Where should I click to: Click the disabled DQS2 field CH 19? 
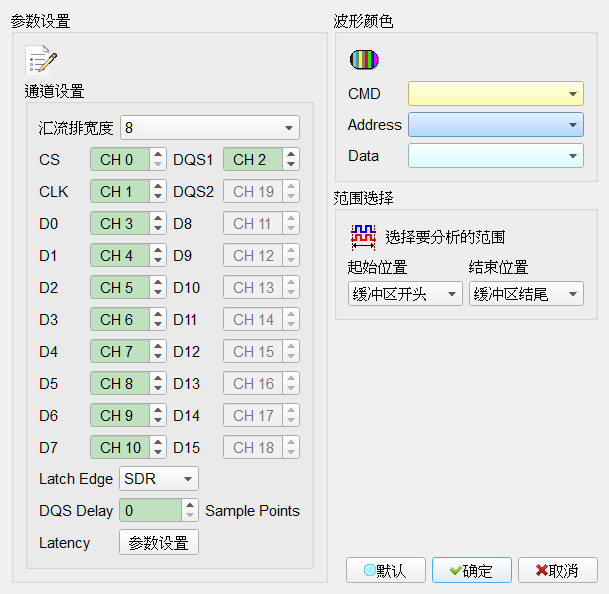point(253,191)
